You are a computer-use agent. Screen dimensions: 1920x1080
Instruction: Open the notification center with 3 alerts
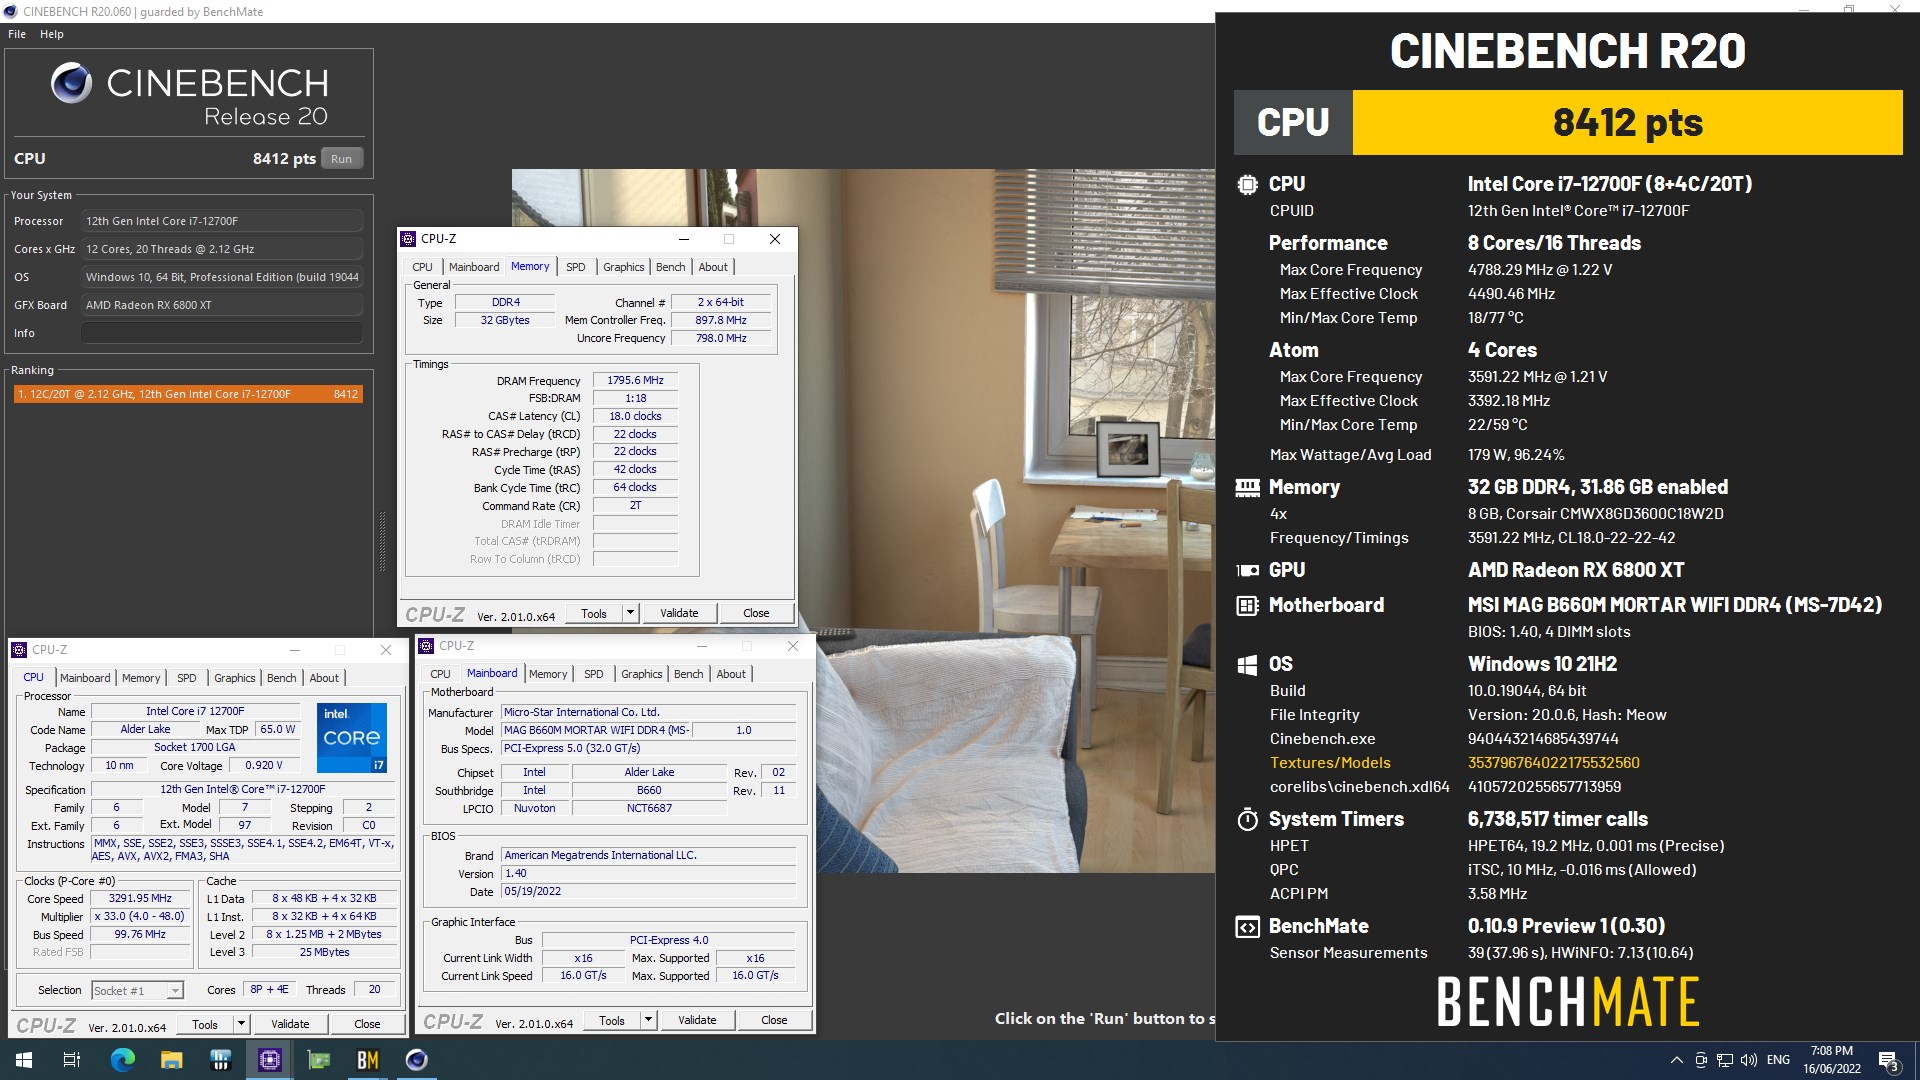(1888, 1060)
